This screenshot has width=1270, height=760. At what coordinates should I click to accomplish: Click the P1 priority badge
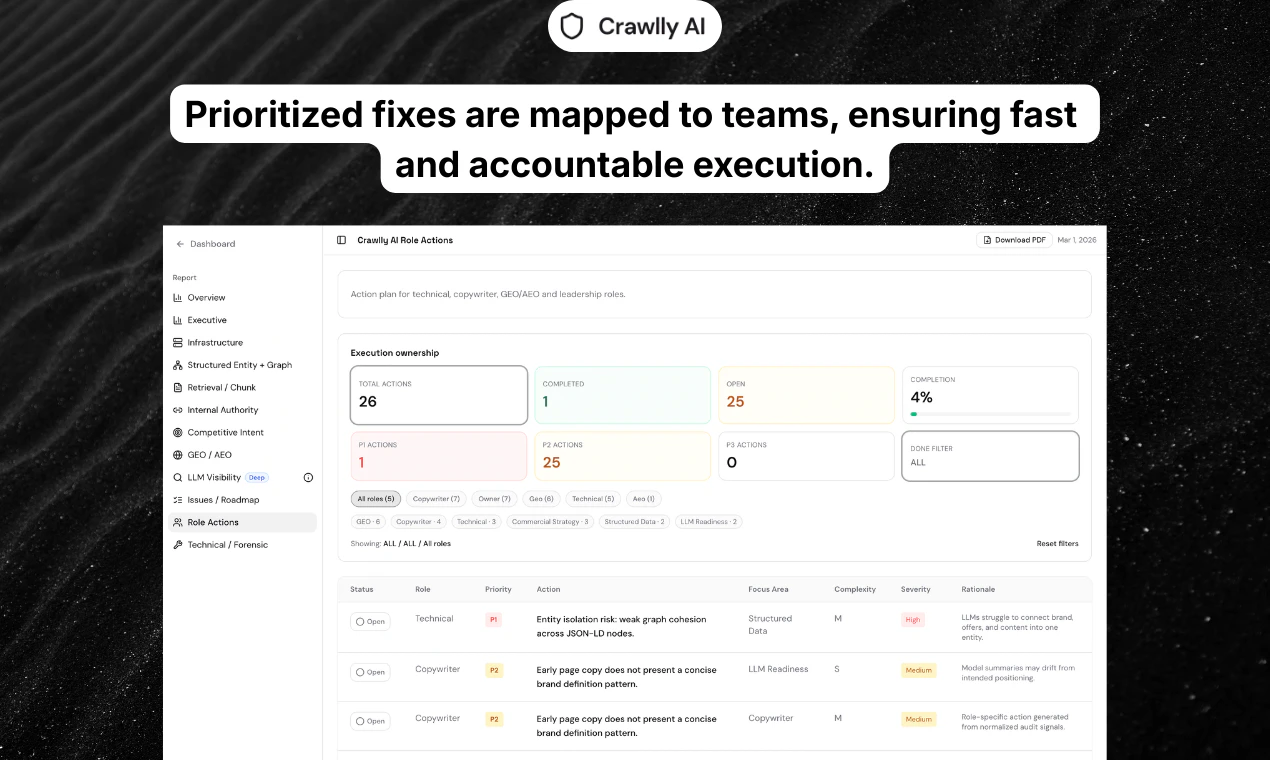coord(493,620)
